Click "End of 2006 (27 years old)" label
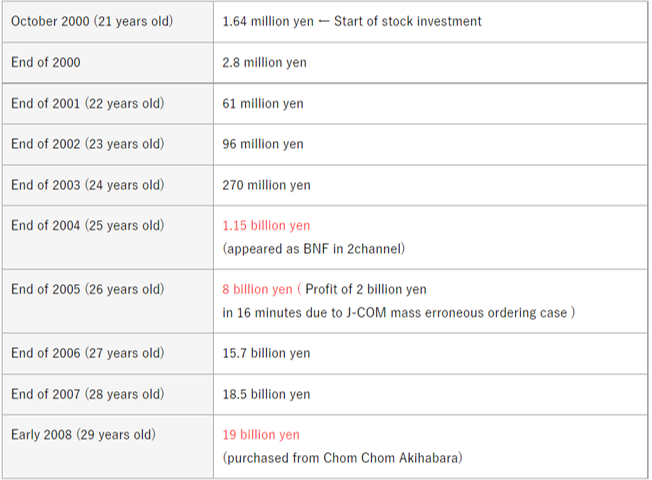The image size is (652, 480). [88, 353]
